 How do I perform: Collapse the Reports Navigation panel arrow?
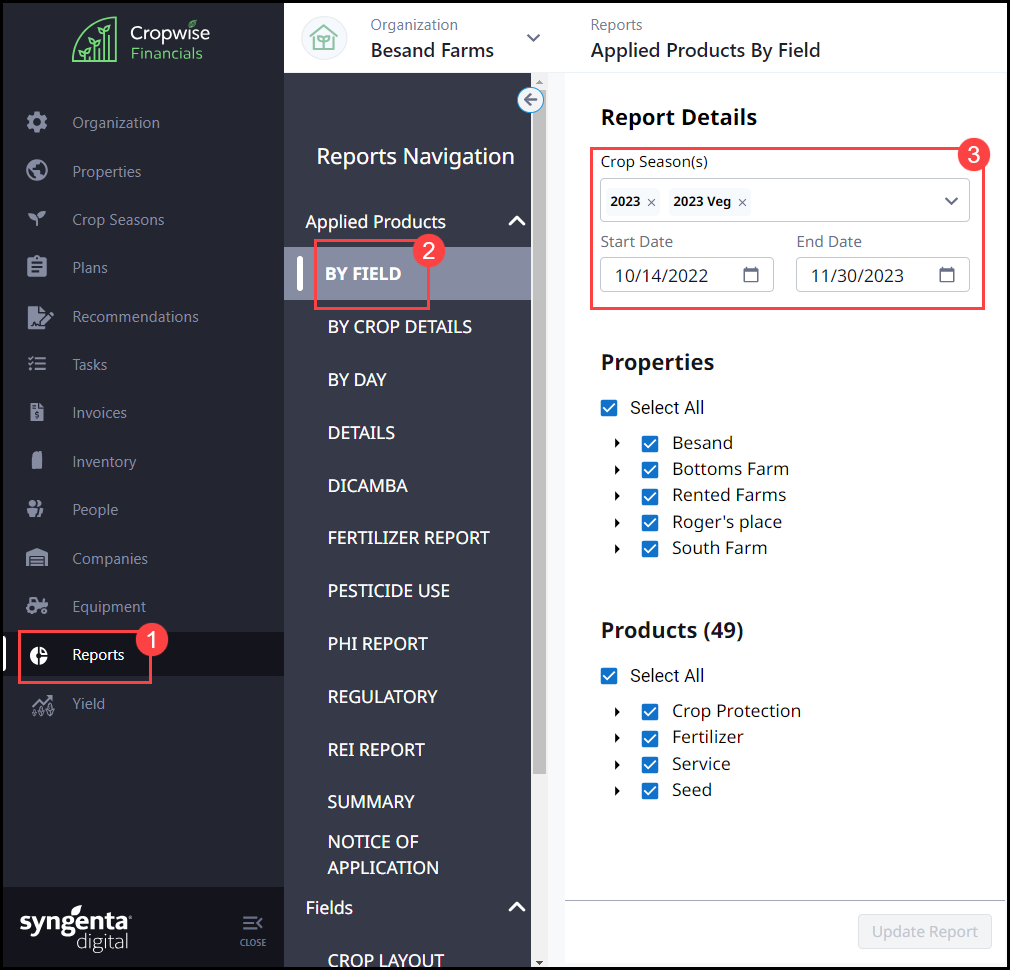pos(530,100)
